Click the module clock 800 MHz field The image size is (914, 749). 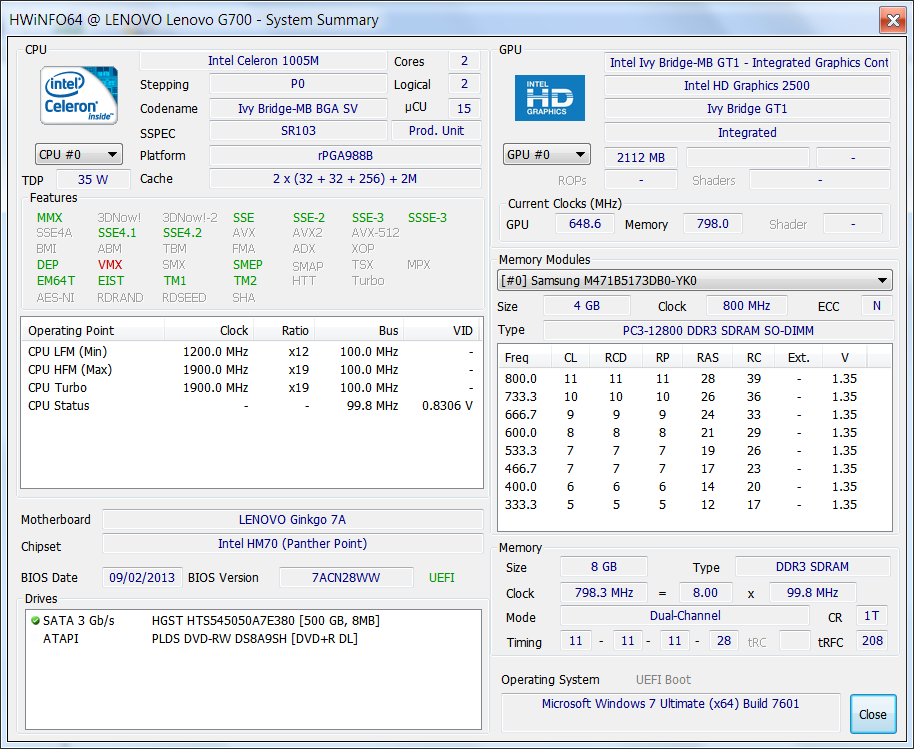point(747,305)
